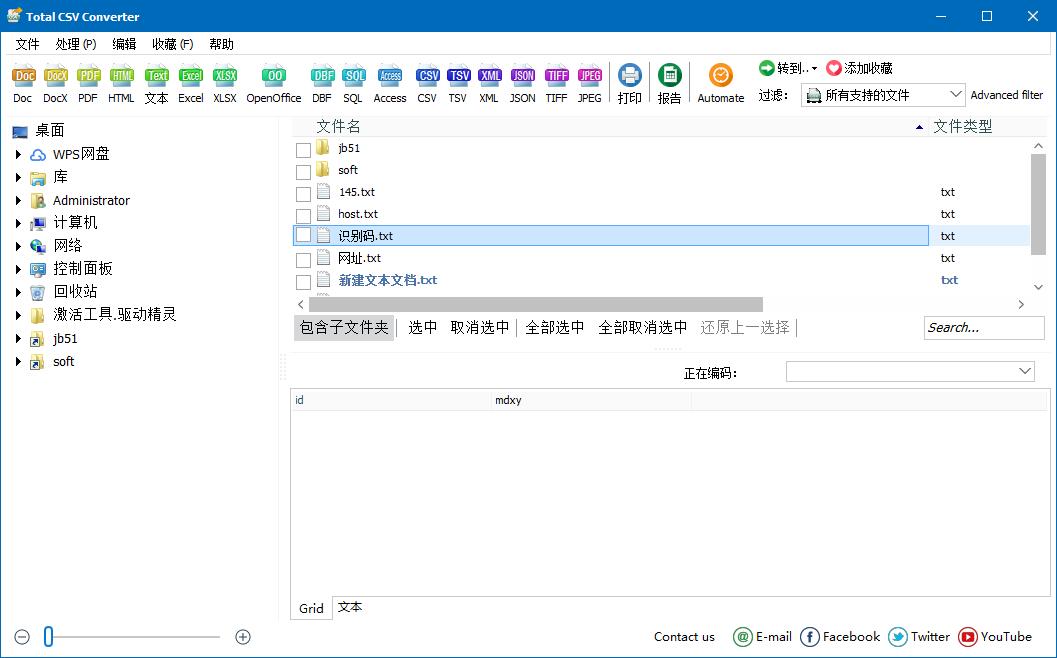
Task: Select the DocX conversion icon
Action: coord(55,76)
